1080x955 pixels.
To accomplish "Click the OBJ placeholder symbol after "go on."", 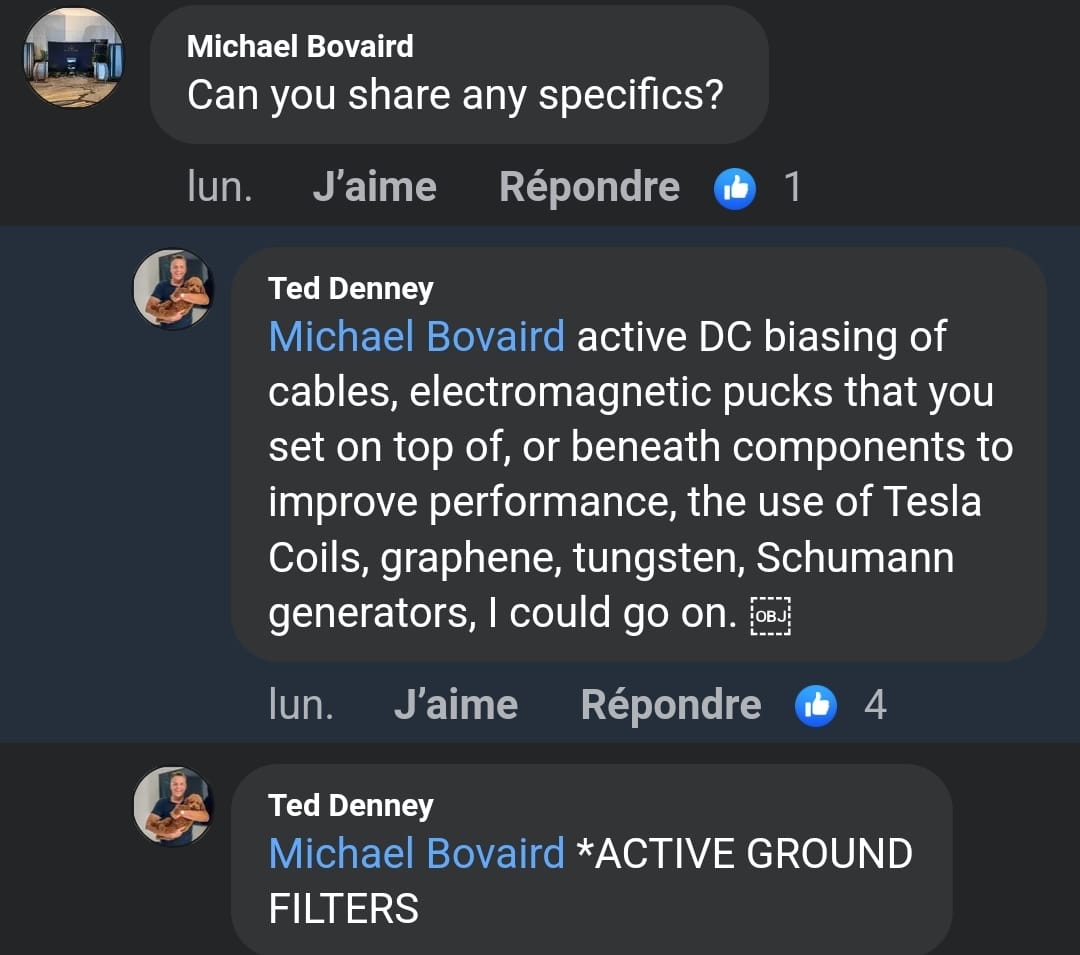I will coord(771,615).
